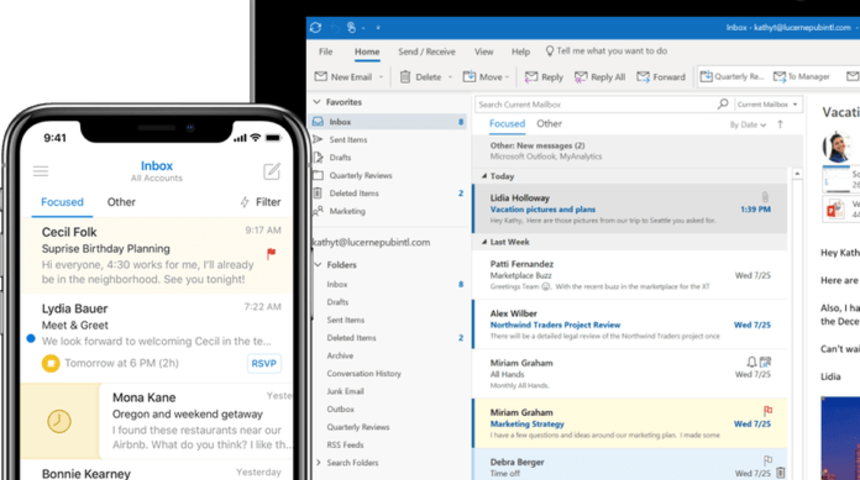
Task: Open the hamburger menu on the phone
Action: pos(41,171)
